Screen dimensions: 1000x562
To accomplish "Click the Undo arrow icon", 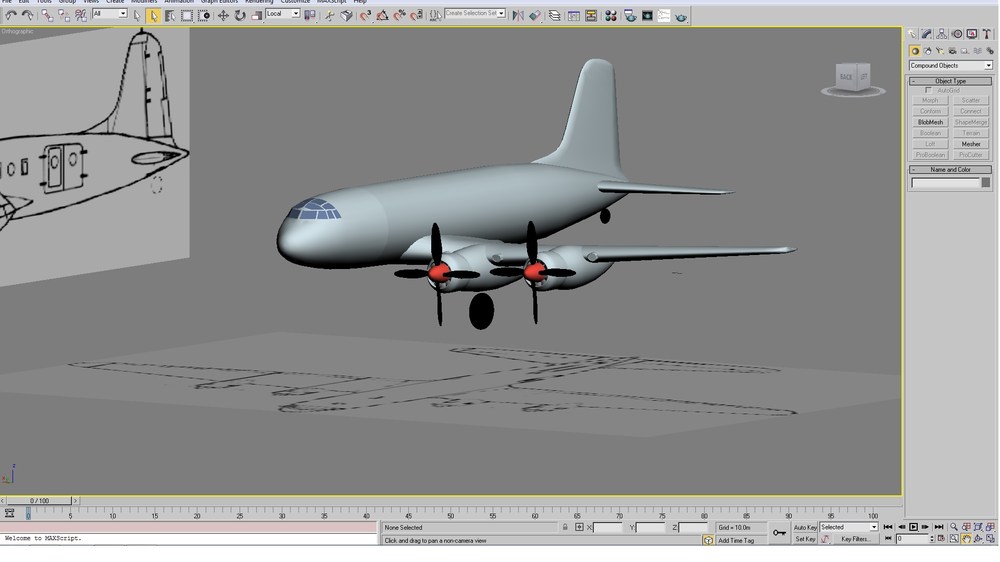I will pos(11,15).
